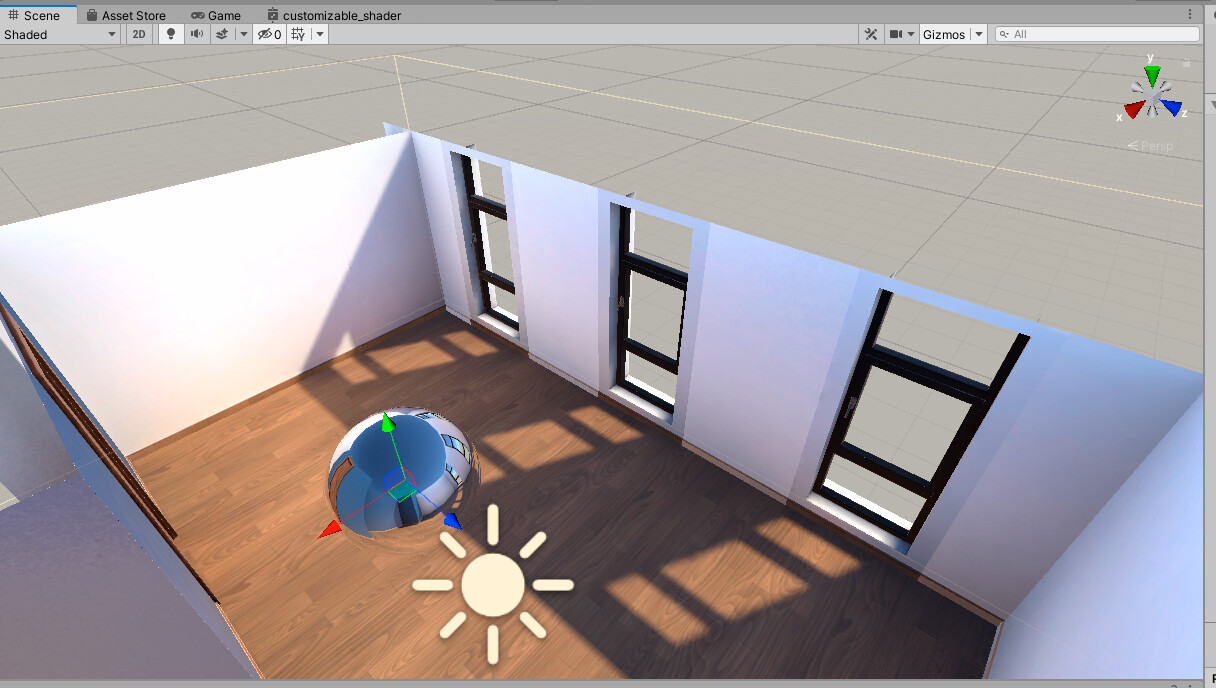Image resolution: width=1216 pixels, height=688 pixels.
Task: Toggle perspective by clicking the Persp label
Action: point(1153,146)
